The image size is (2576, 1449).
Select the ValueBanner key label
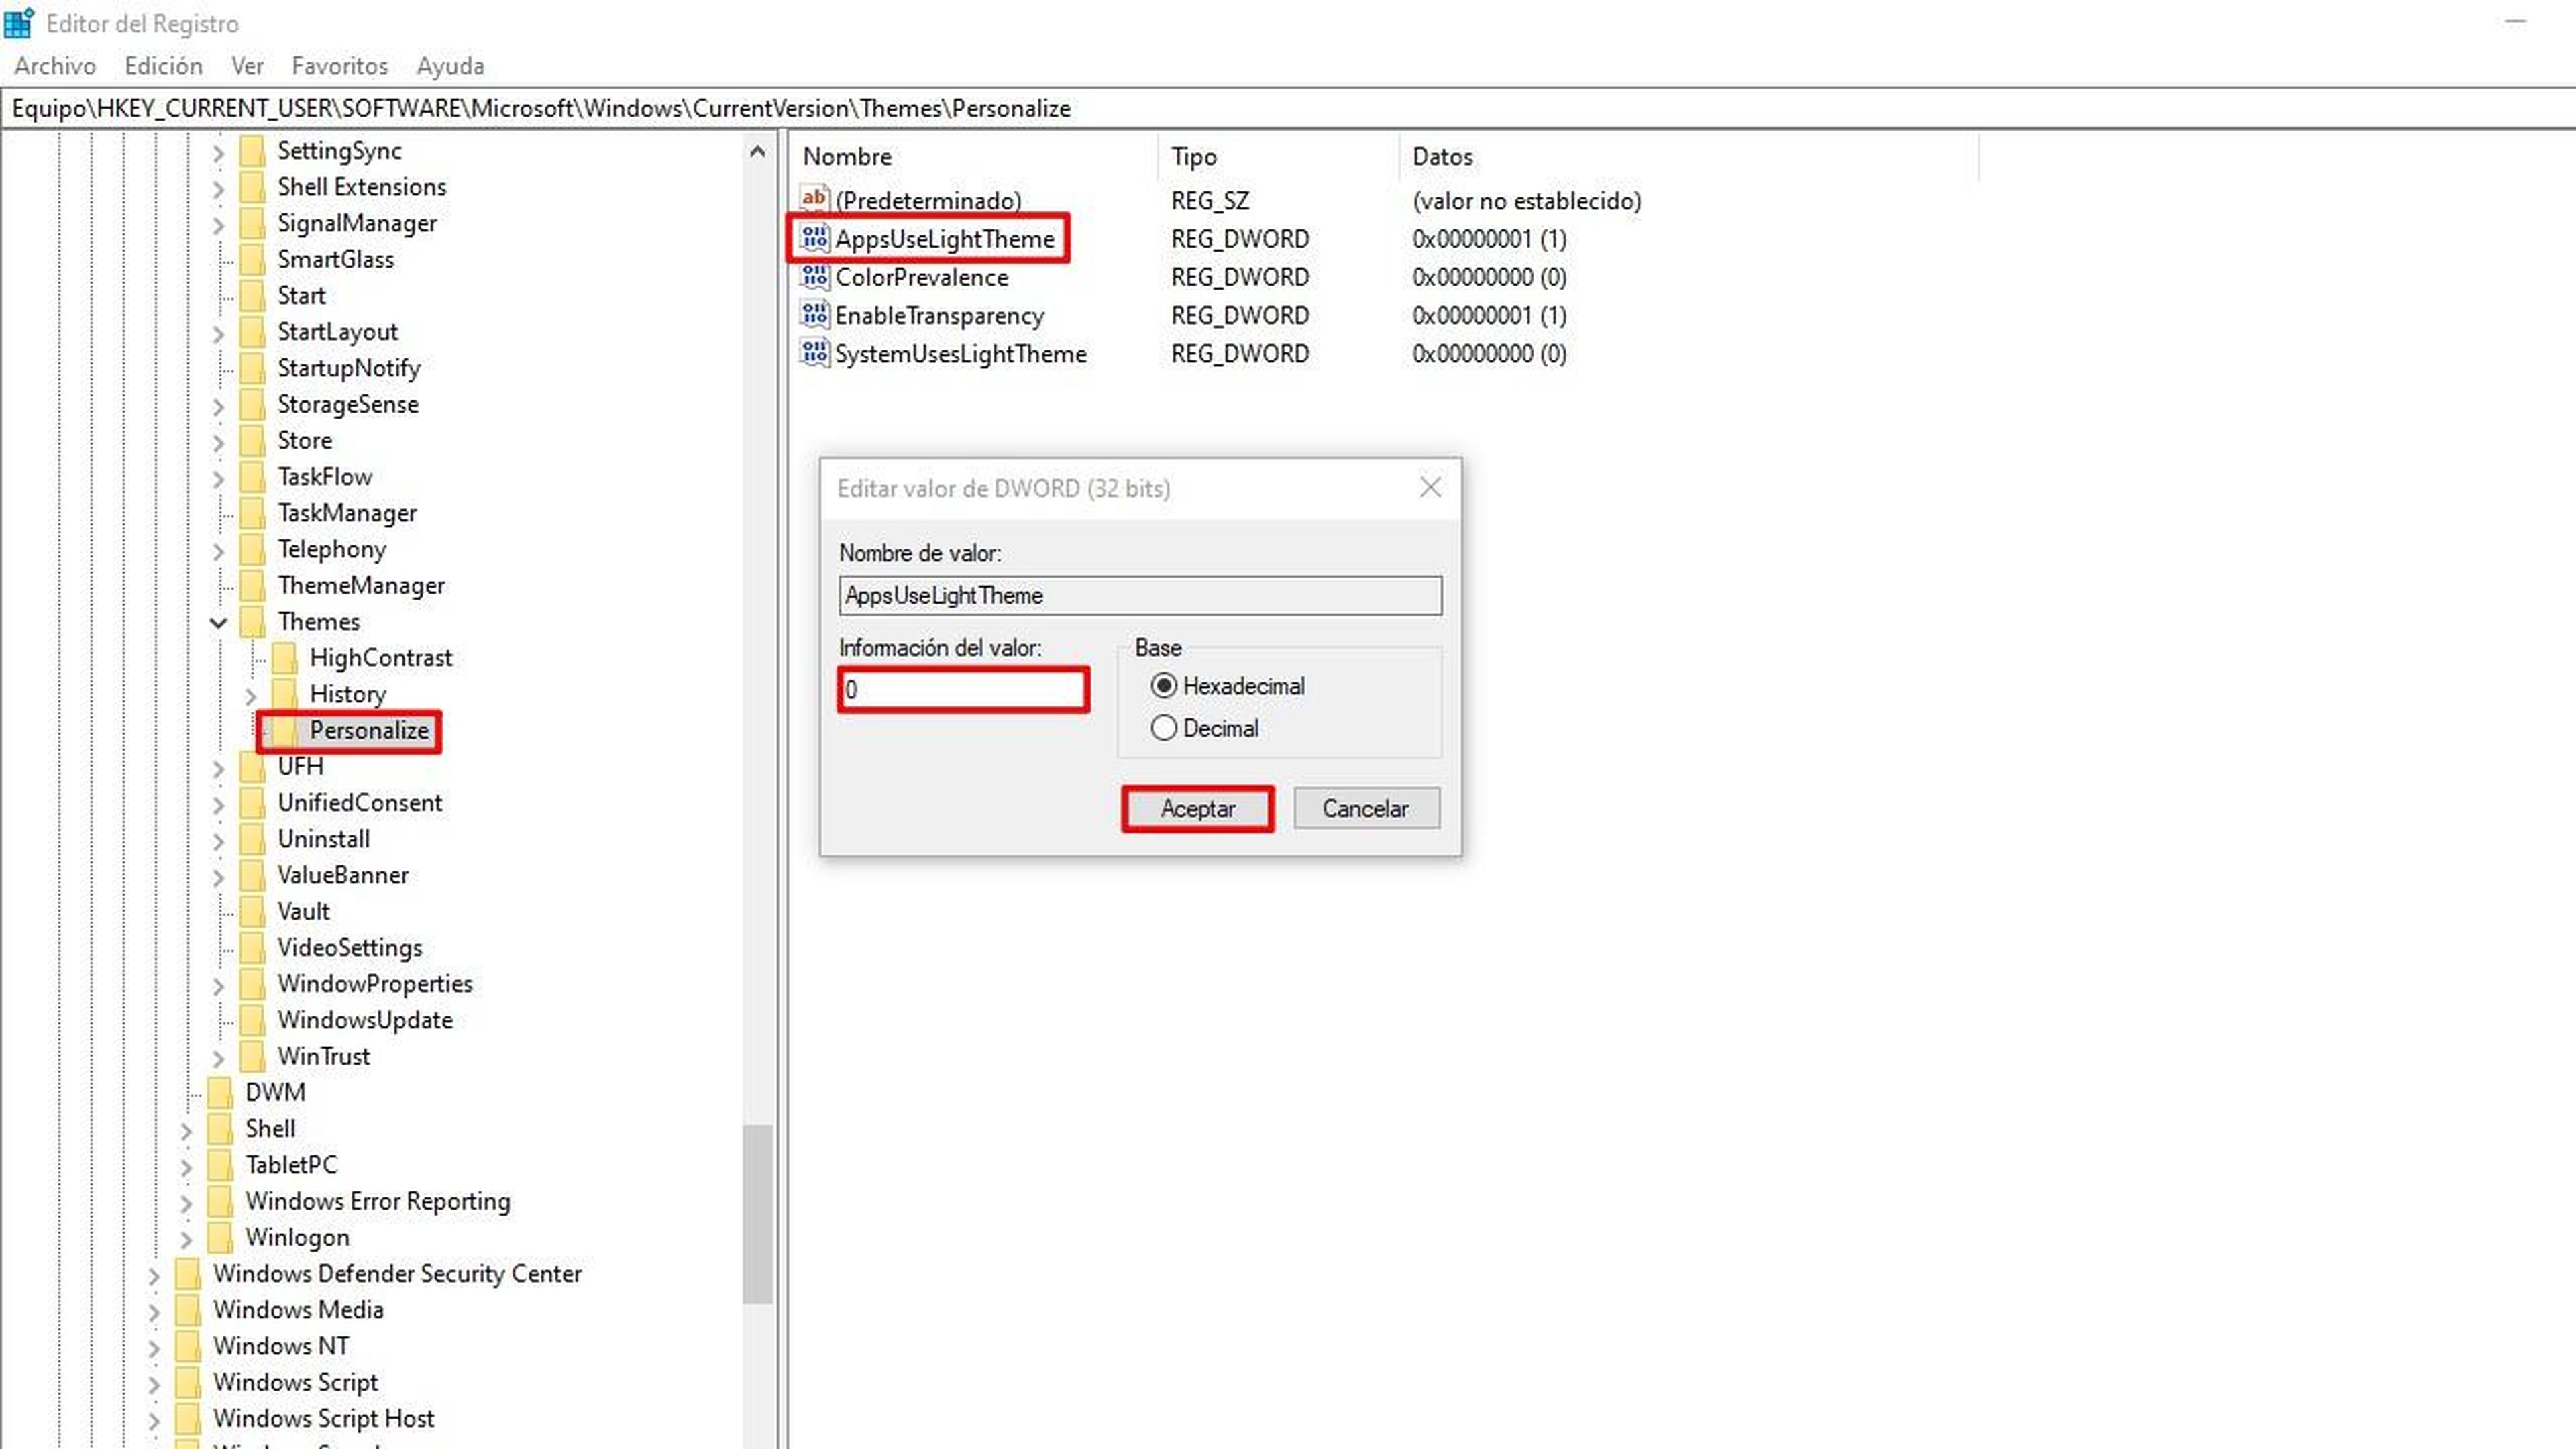point(343,875)
